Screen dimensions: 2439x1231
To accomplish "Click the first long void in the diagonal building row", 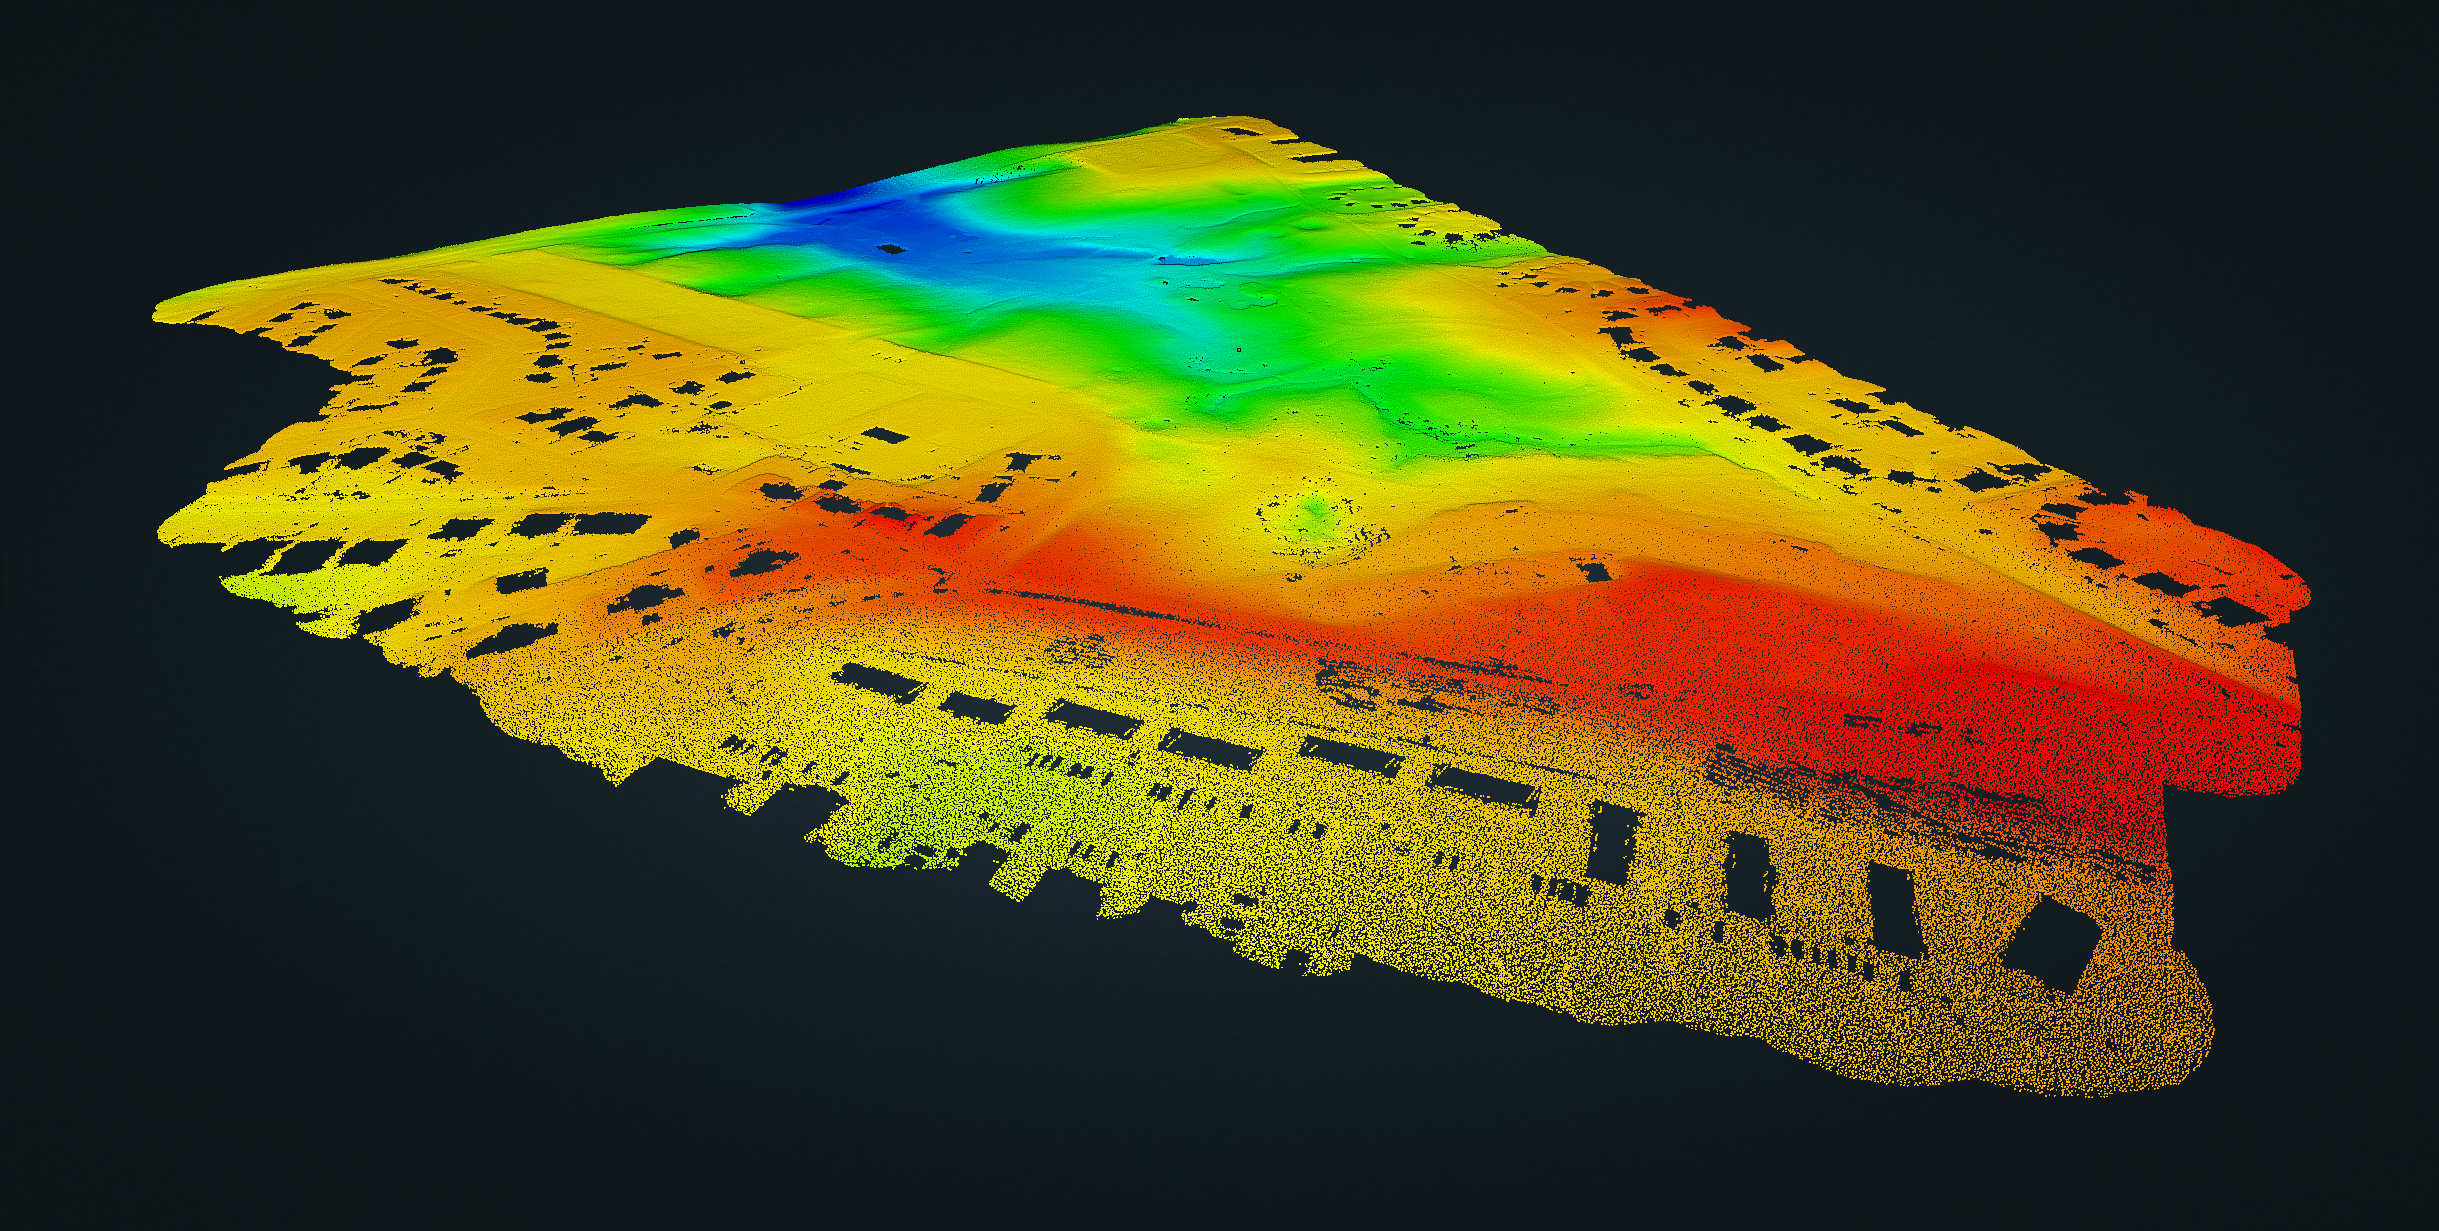I will [x=880, y=683].
